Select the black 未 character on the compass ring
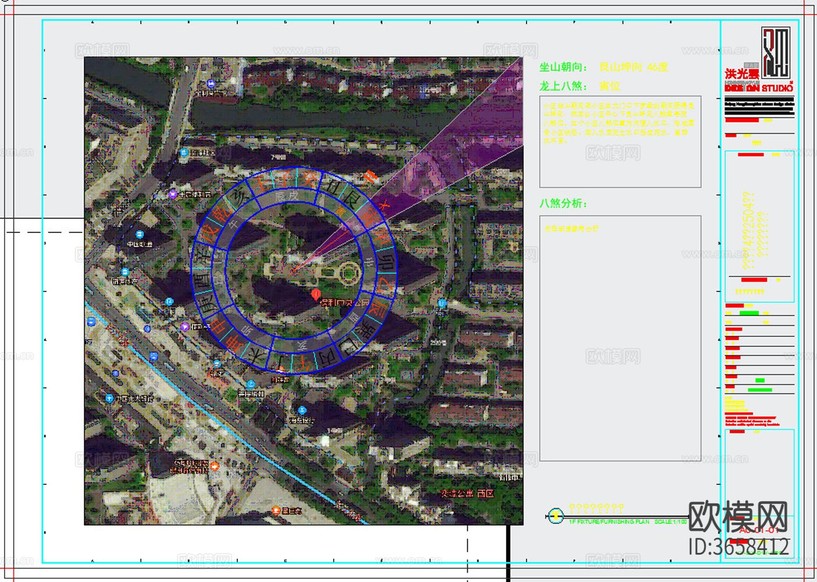The image size is (817, 582). coord(257,354)
